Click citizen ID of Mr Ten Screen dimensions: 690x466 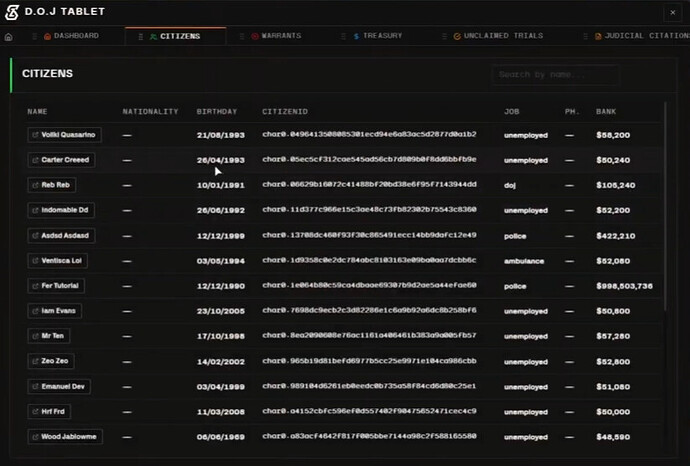[x=369, y=335]
